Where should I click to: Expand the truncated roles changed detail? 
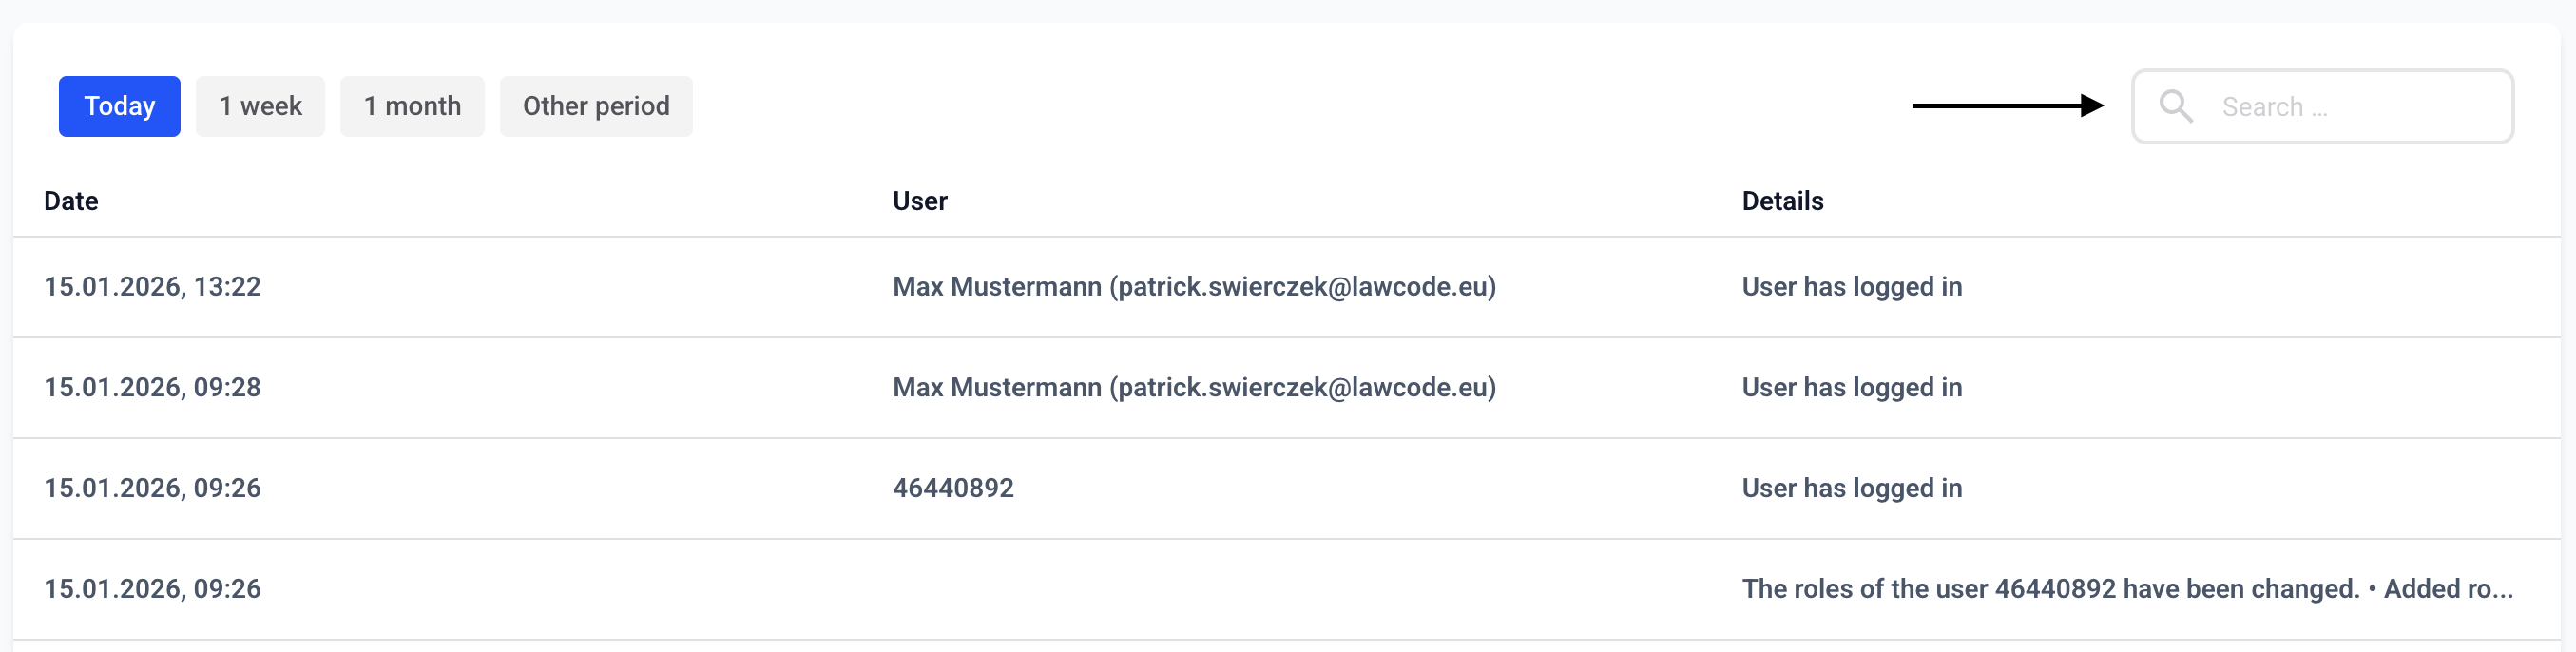(x=2127, y=589)
